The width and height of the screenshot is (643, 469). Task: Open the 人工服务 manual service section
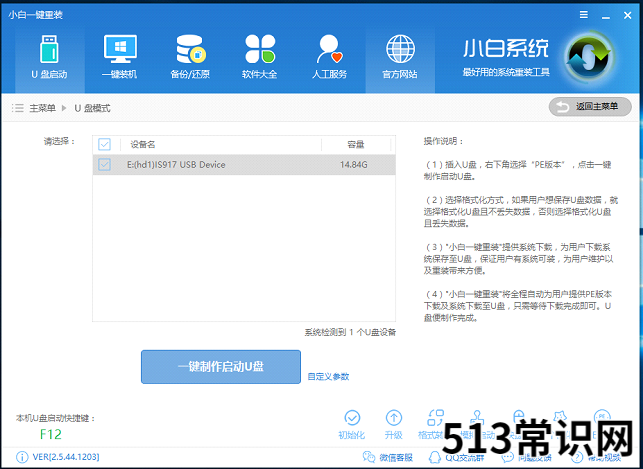click(x=329, y=57)
